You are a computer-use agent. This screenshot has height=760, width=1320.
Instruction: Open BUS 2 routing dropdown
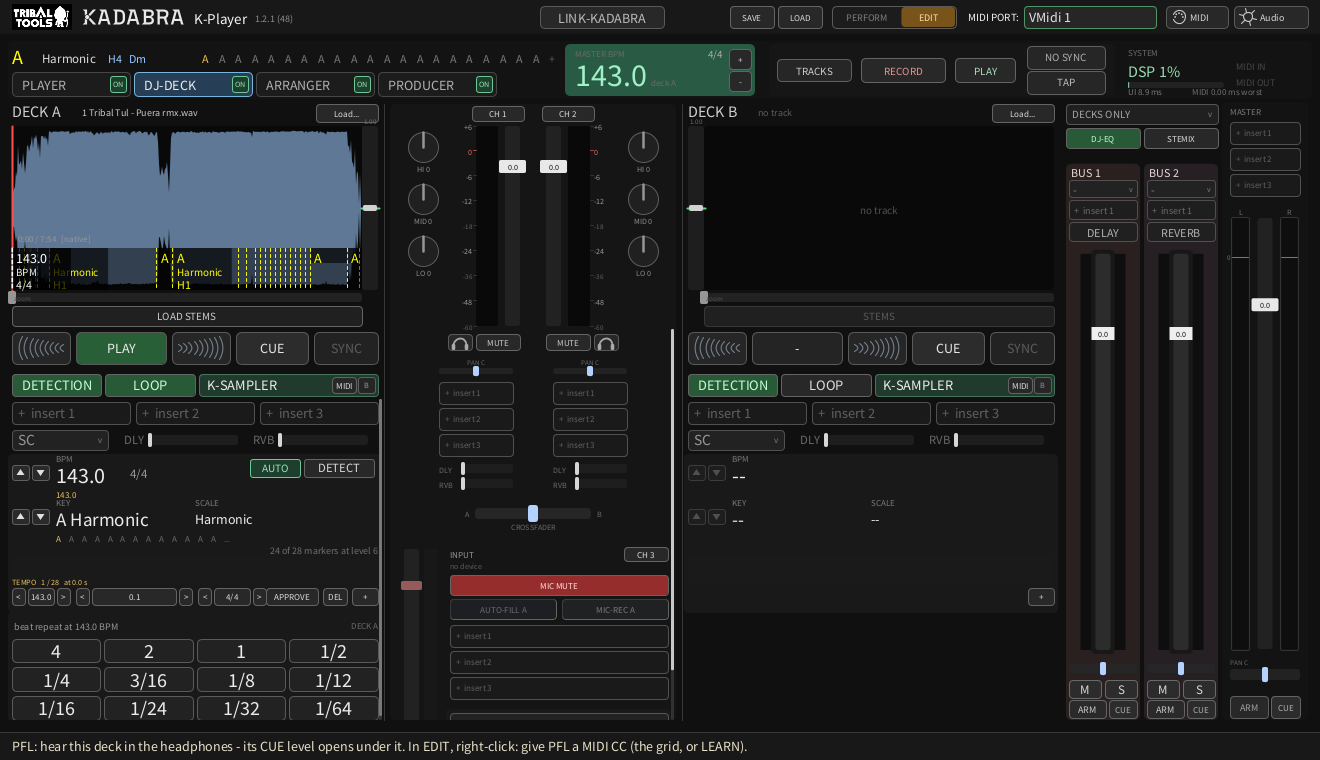[1181, 189]
